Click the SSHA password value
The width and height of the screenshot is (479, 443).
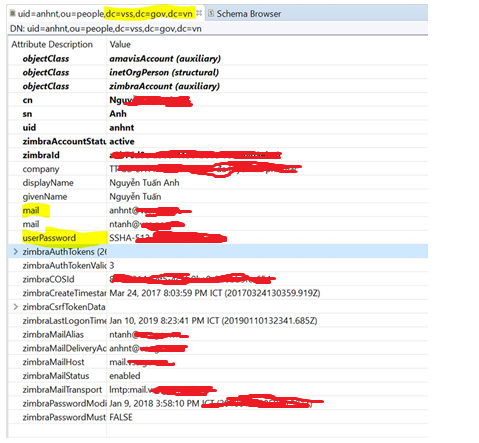168,238
